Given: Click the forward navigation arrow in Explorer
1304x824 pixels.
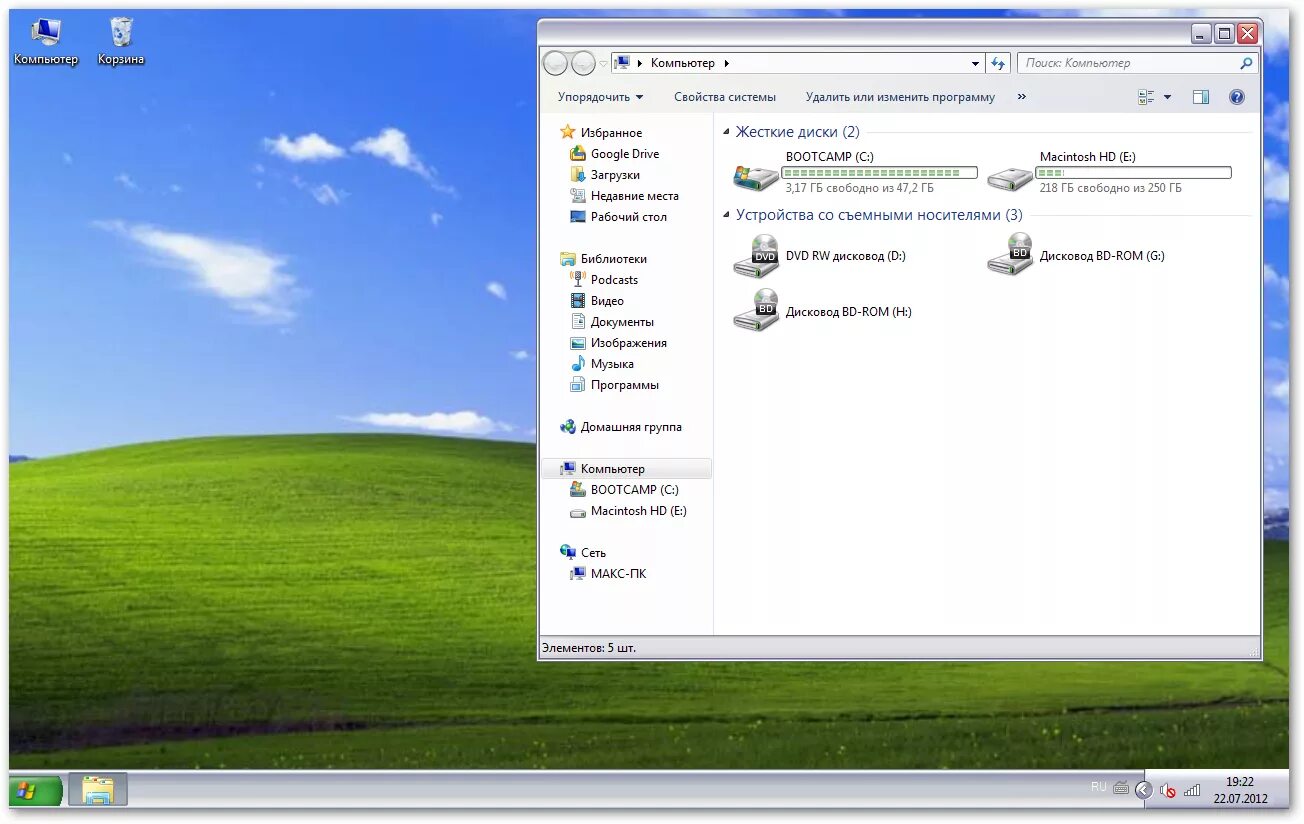Looking at the screenshot, I should click(583, 63).
